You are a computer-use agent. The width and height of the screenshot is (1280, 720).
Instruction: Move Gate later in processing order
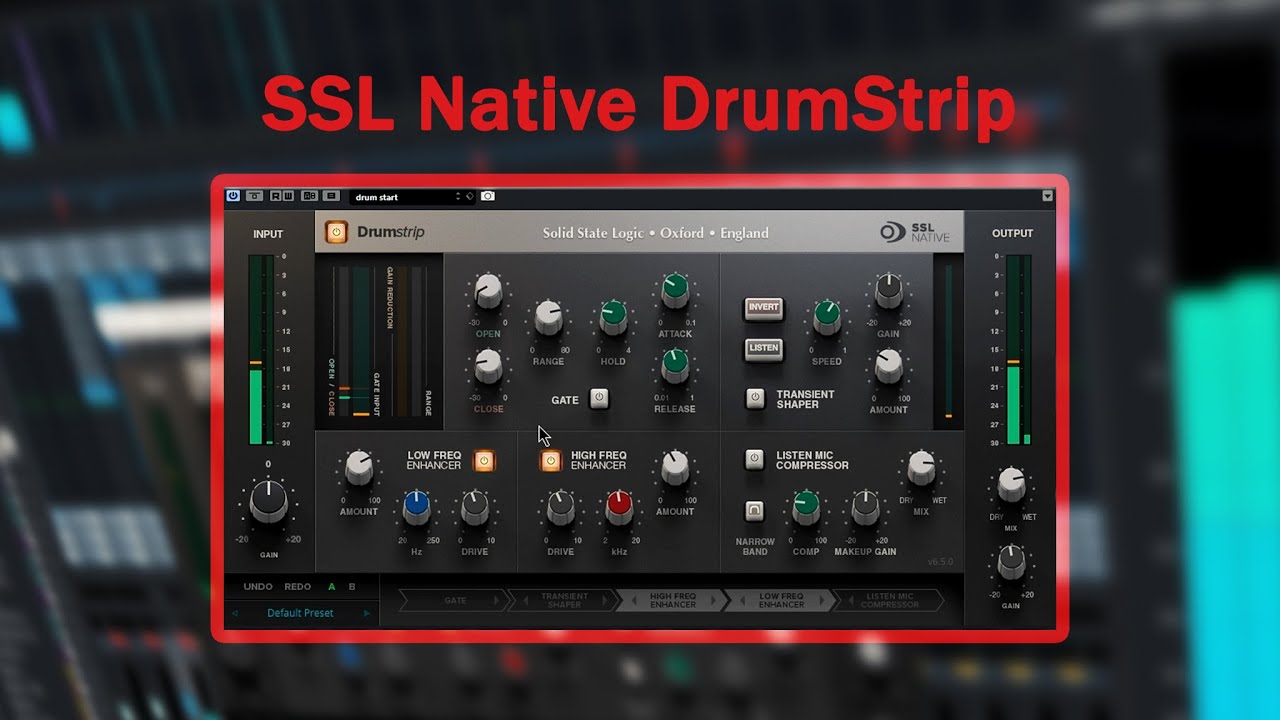click(x=496, y=600)
